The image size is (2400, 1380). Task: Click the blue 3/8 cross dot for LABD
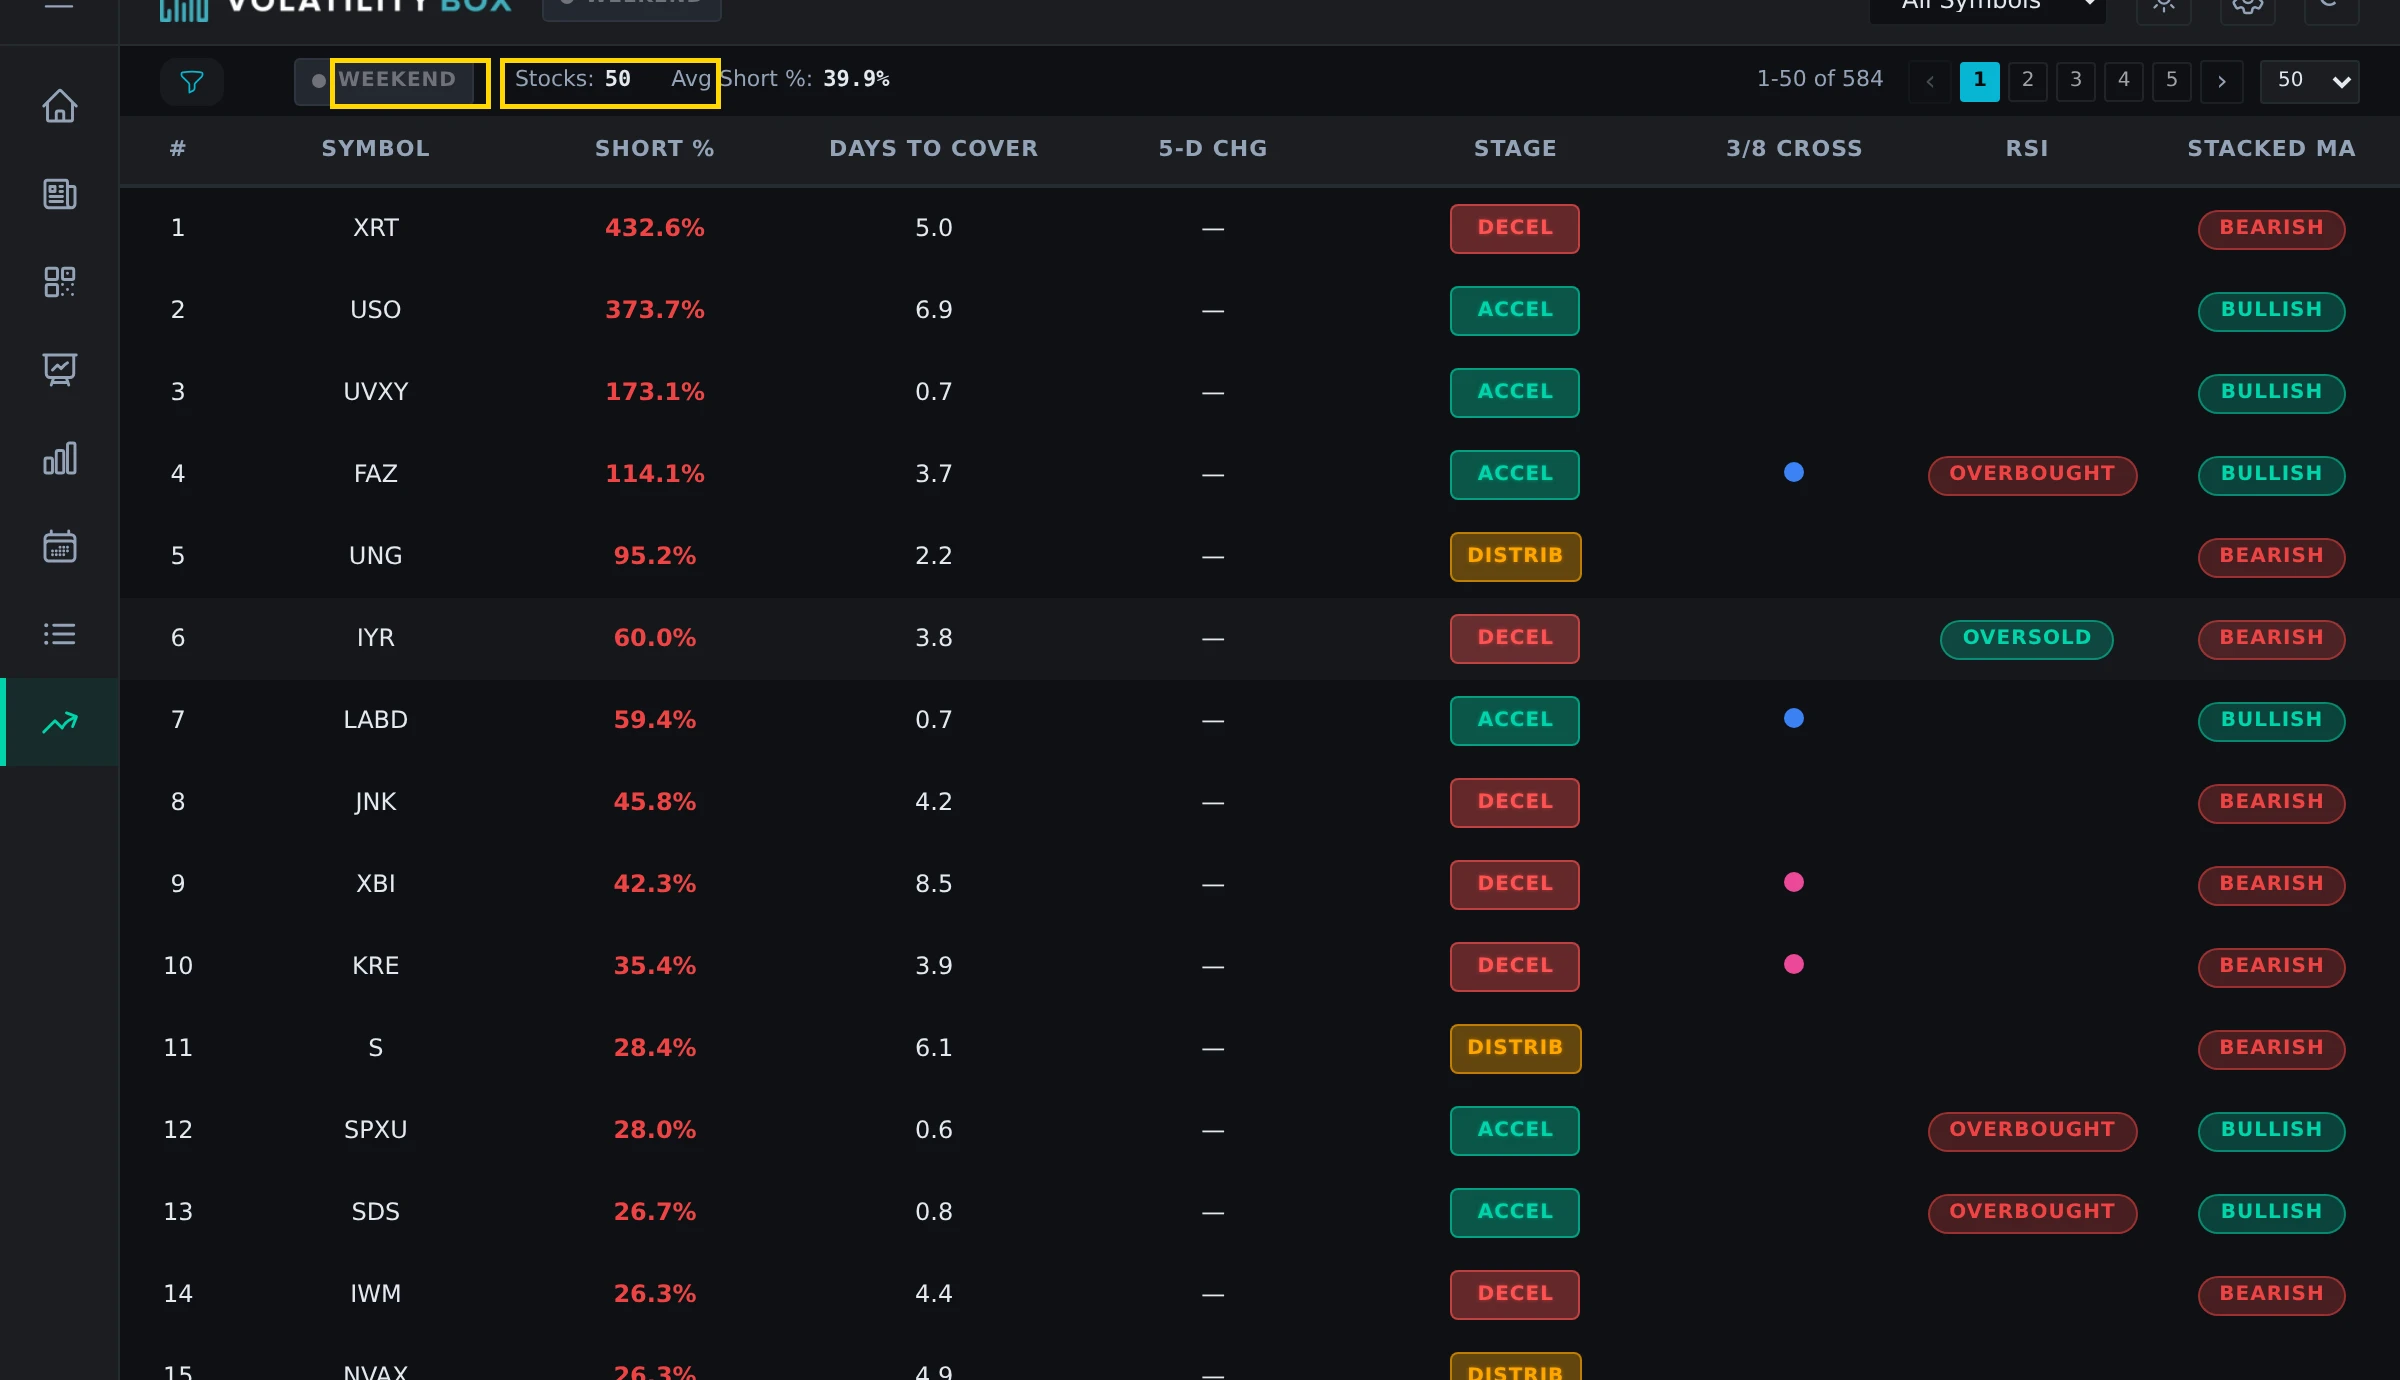(x=1794, y=718)
